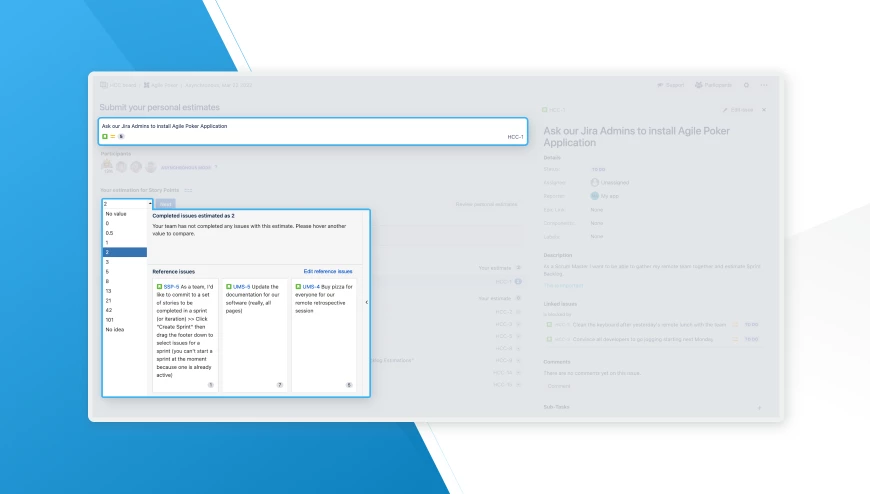Click the story type icon beside SSP-5

[x=159, y=287]
